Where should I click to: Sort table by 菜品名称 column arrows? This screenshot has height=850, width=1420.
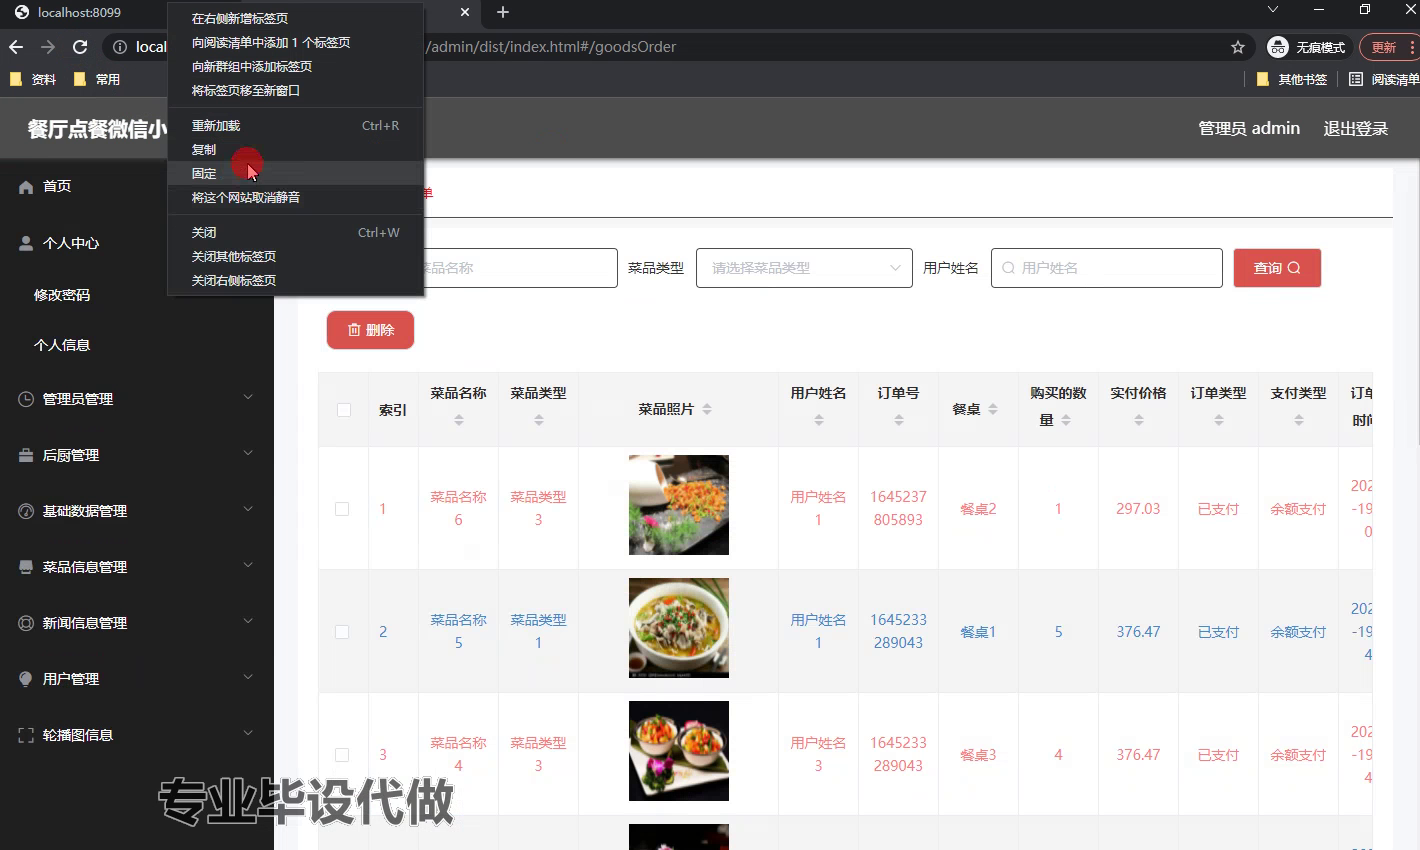pos(459,420)
